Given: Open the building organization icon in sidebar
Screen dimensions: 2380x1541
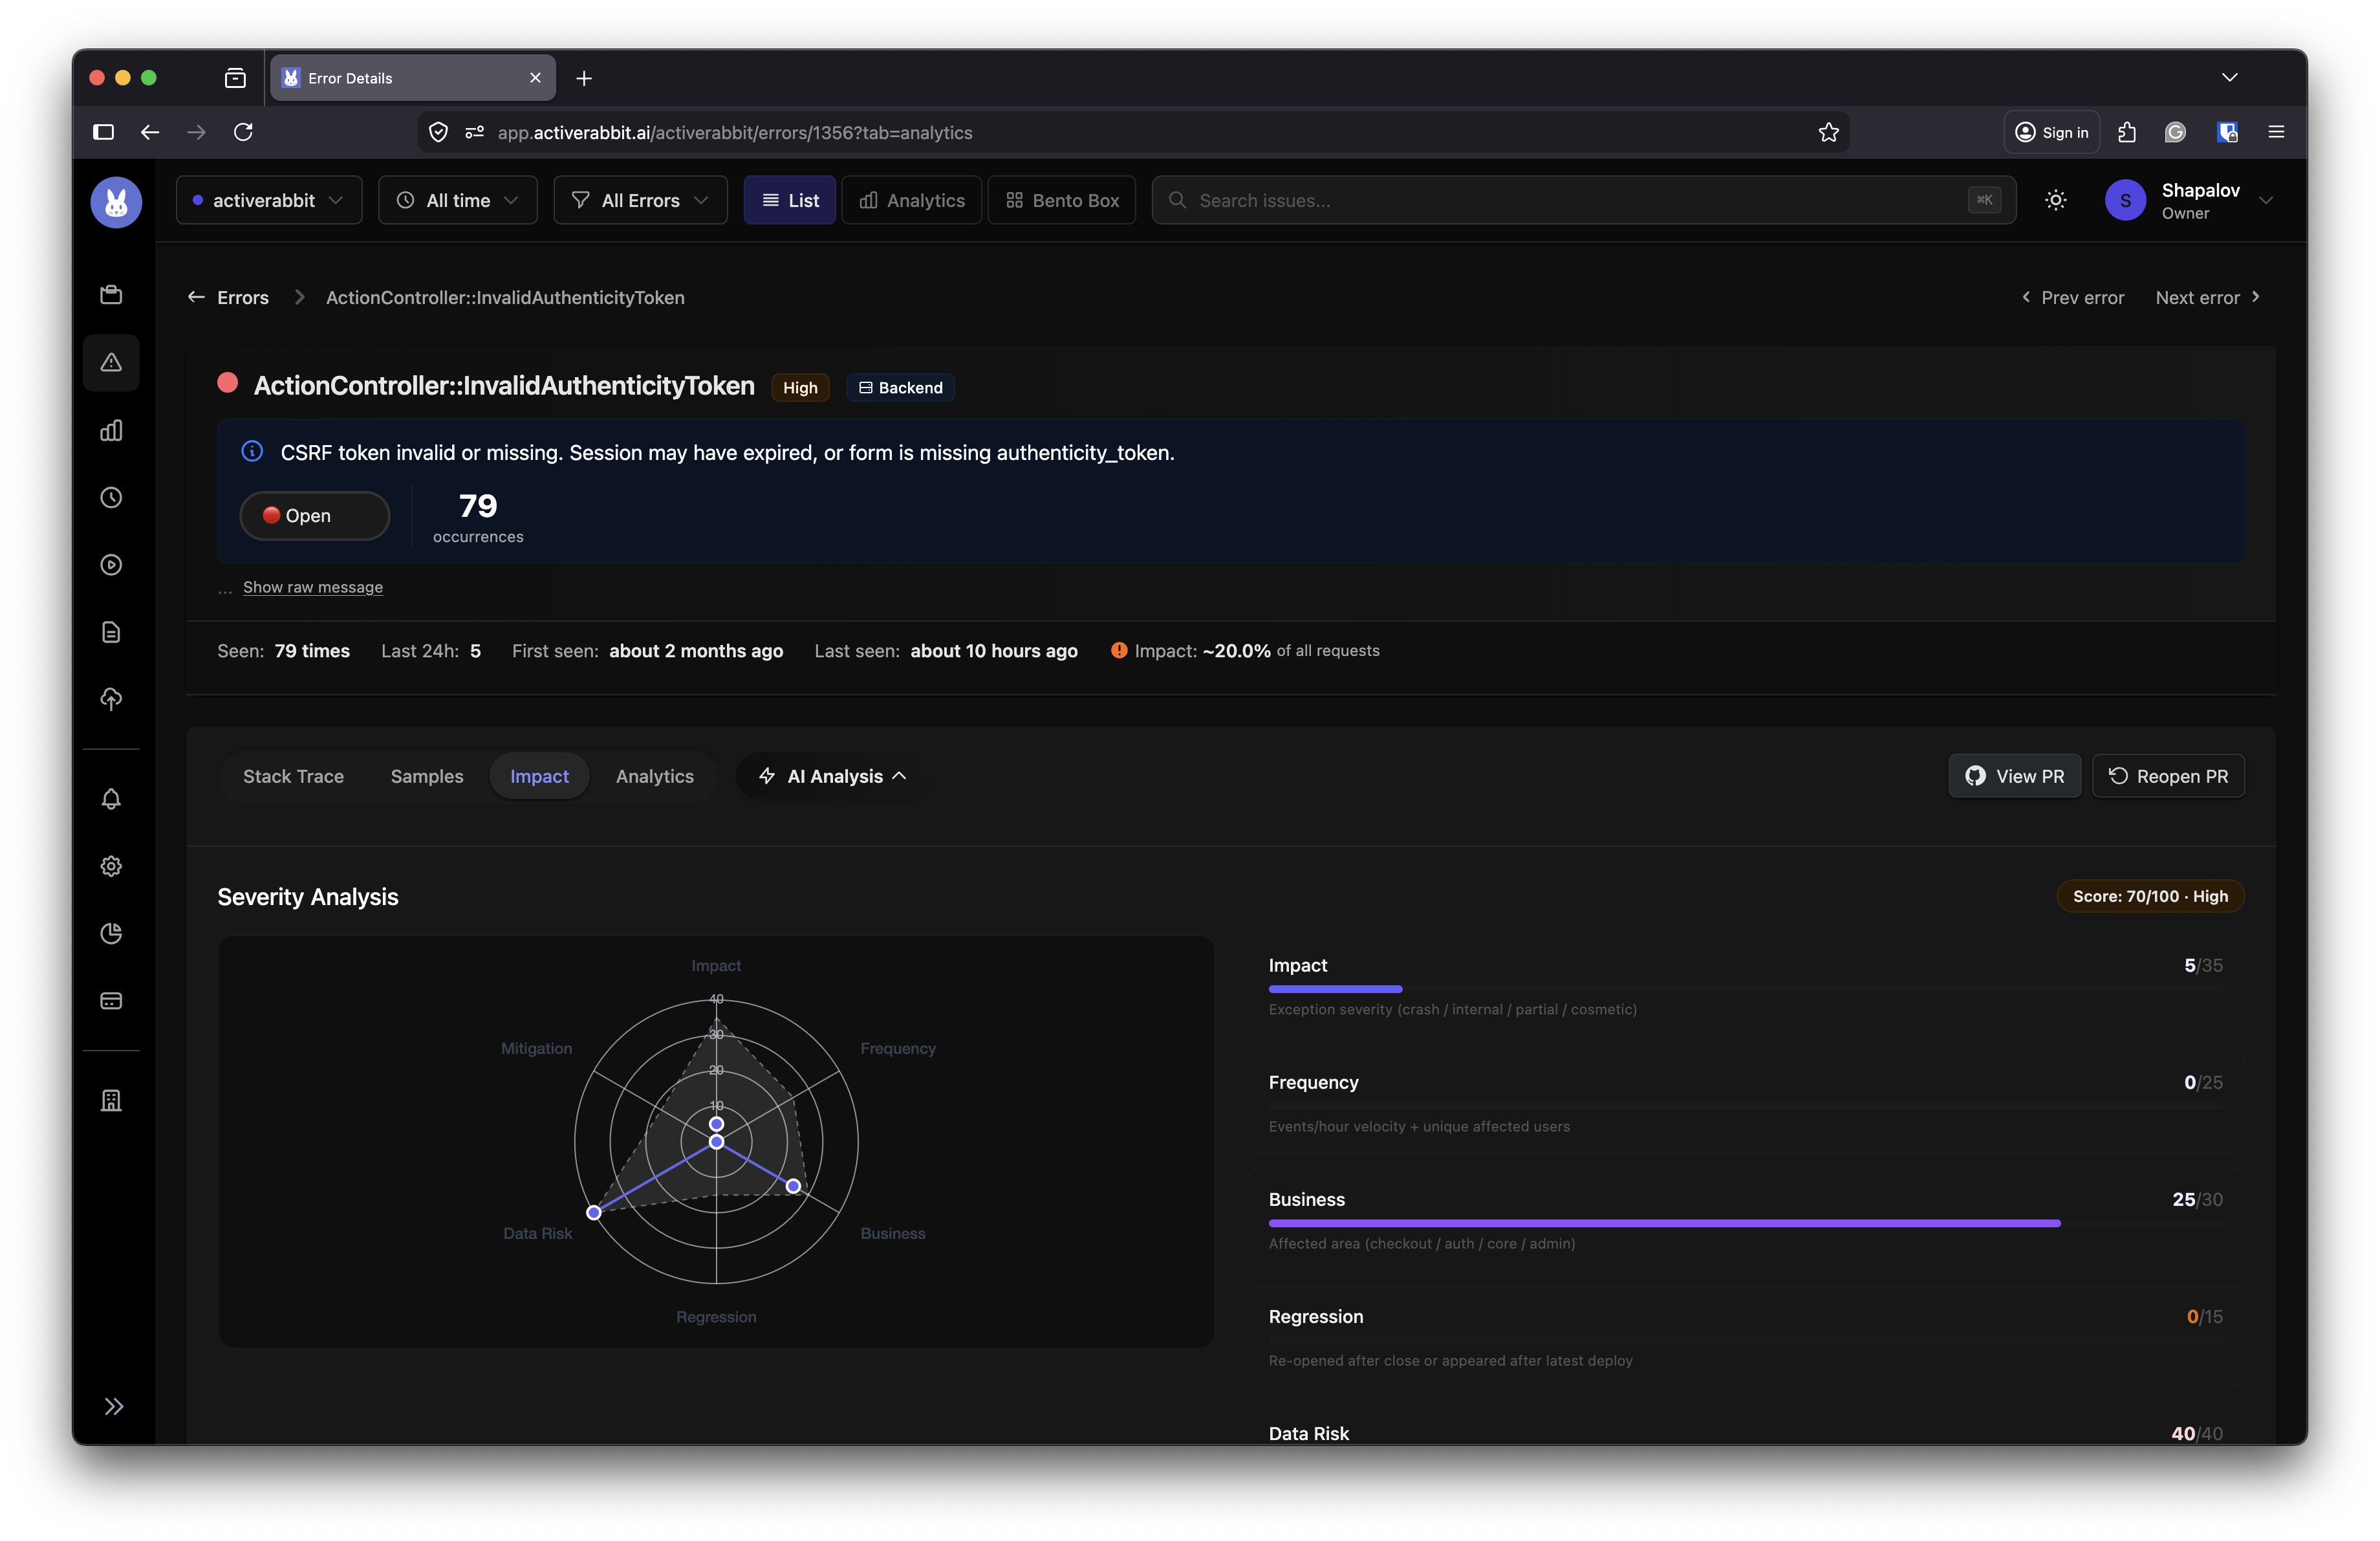Looking at the screenshot, I should [x=111, y=1100].
